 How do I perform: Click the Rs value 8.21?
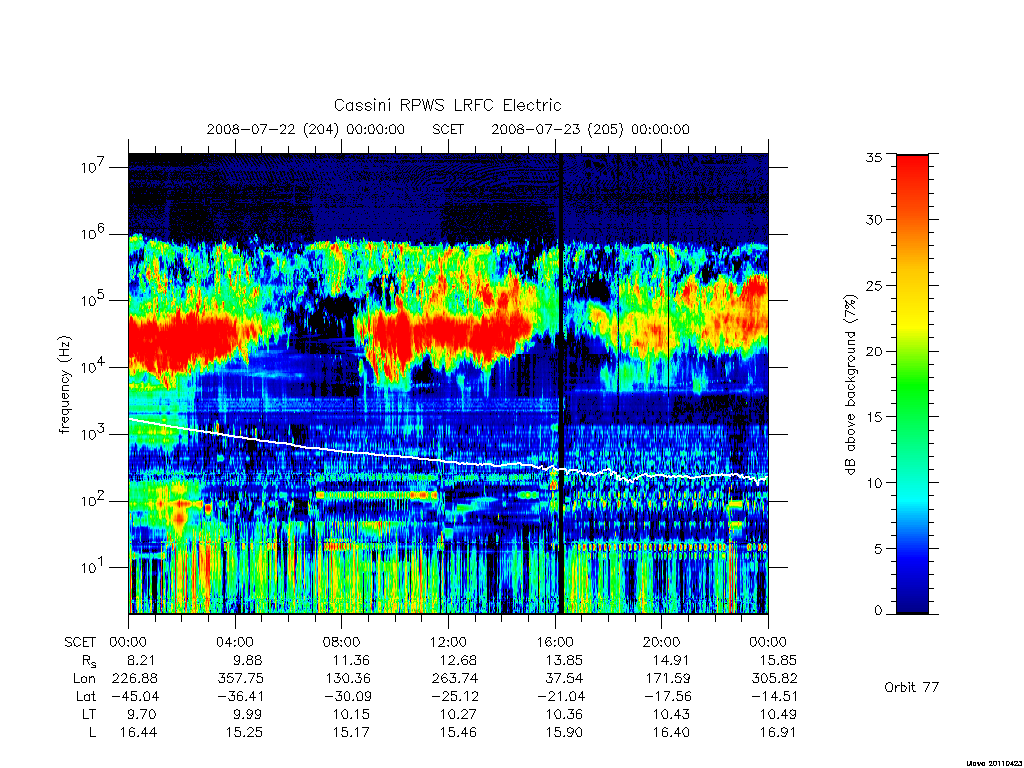142,660
